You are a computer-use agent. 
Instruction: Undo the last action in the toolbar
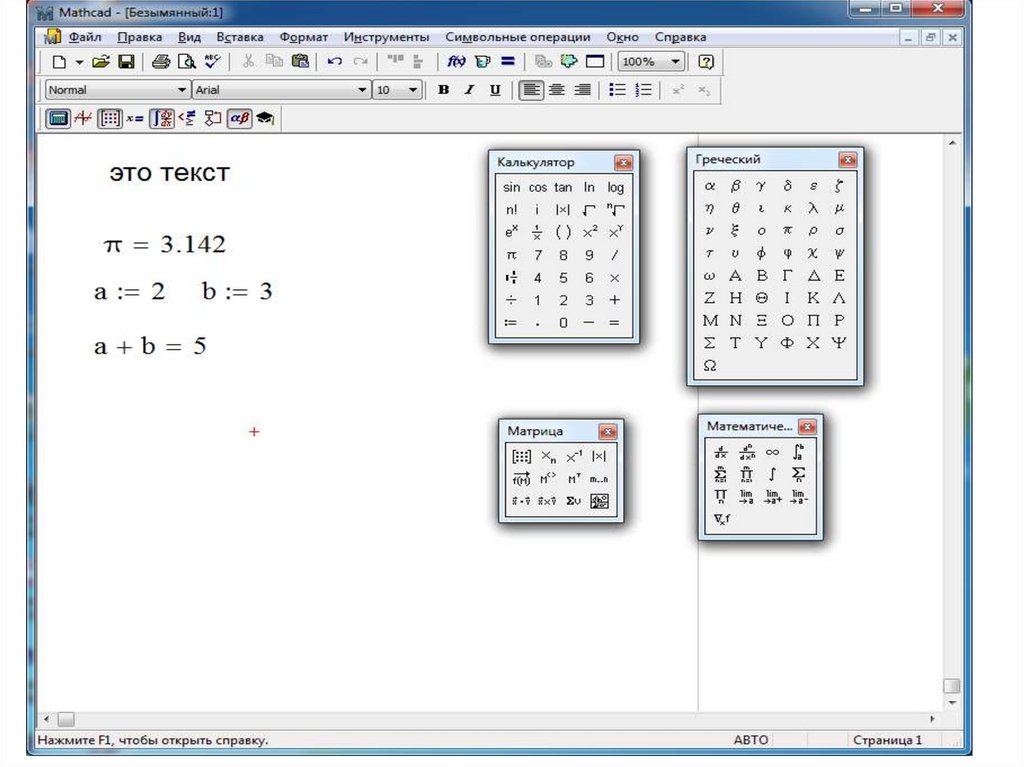[334, 62]
